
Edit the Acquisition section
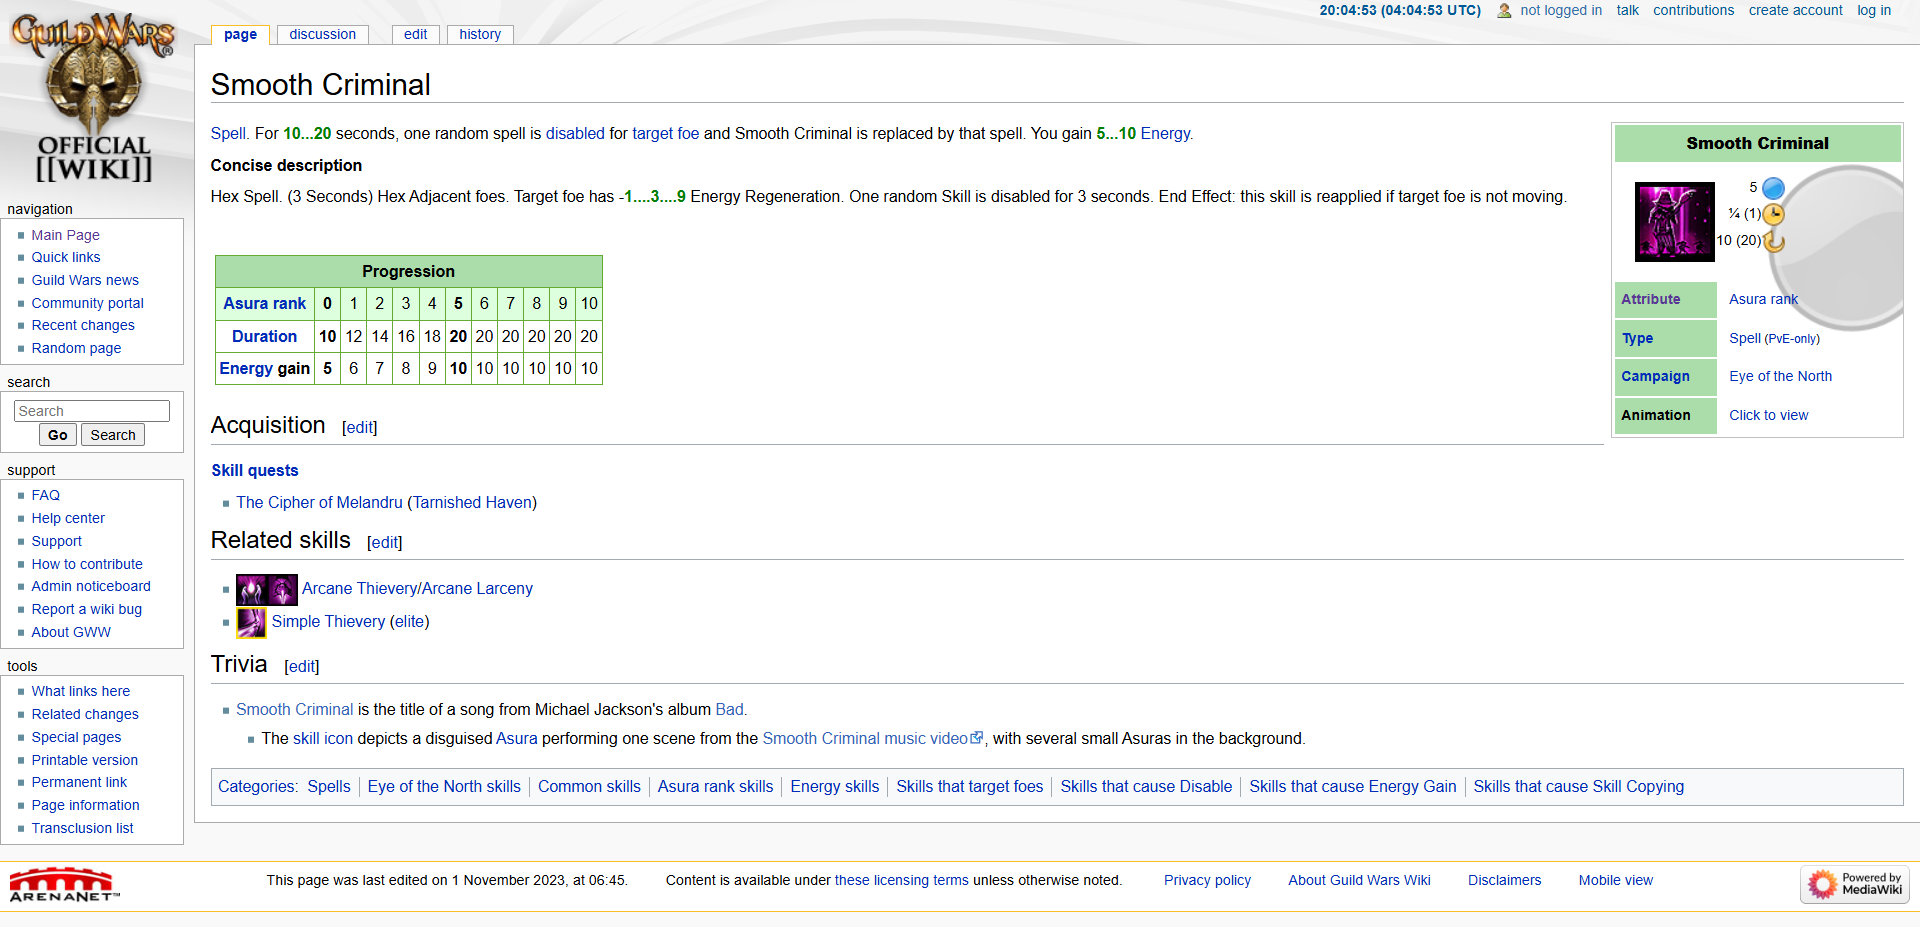click(360, 427)
